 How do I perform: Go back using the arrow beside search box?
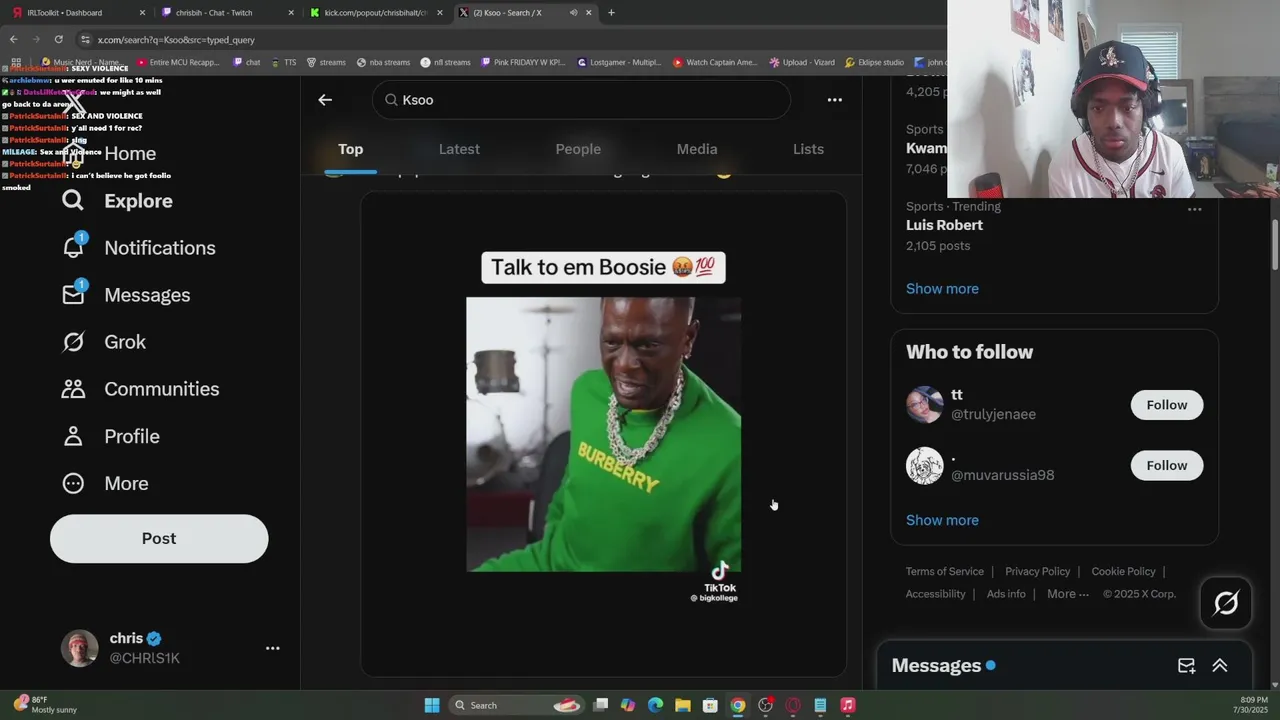click(325, 100)
